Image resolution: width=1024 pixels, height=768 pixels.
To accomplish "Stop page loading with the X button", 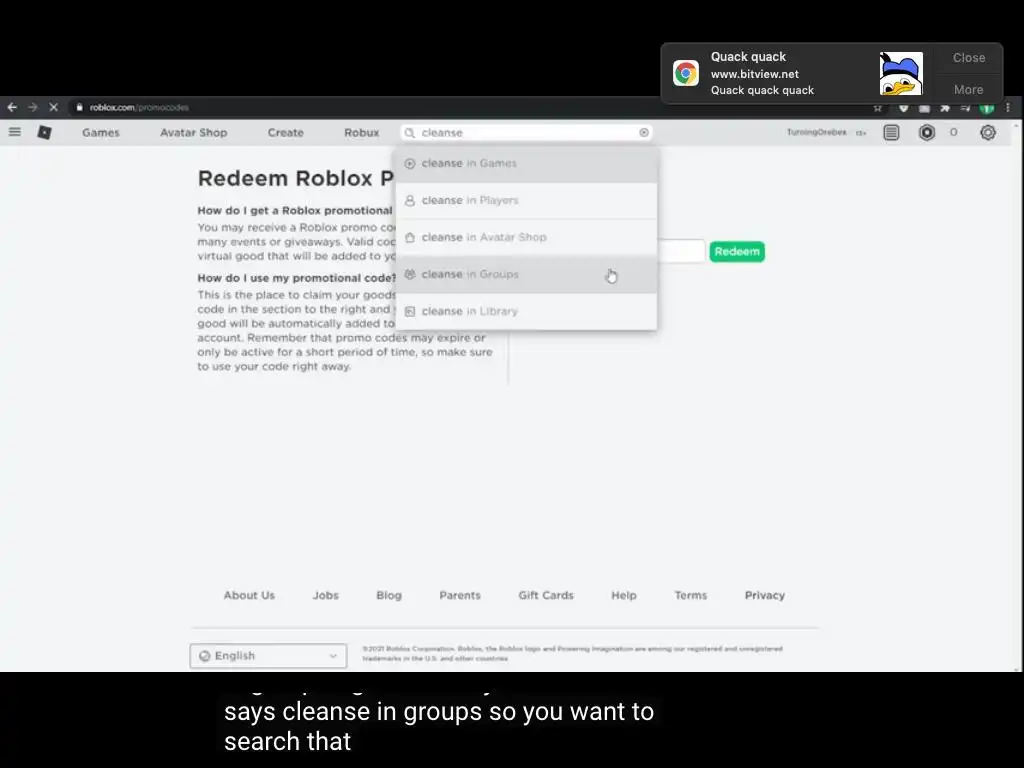I will pos(54,107).
